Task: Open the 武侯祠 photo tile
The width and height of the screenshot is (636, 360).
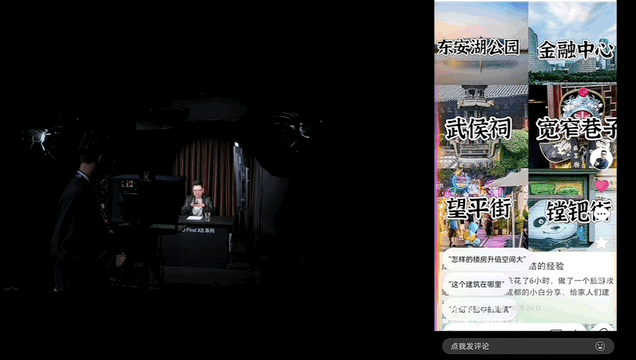Action: click(481, 126)
